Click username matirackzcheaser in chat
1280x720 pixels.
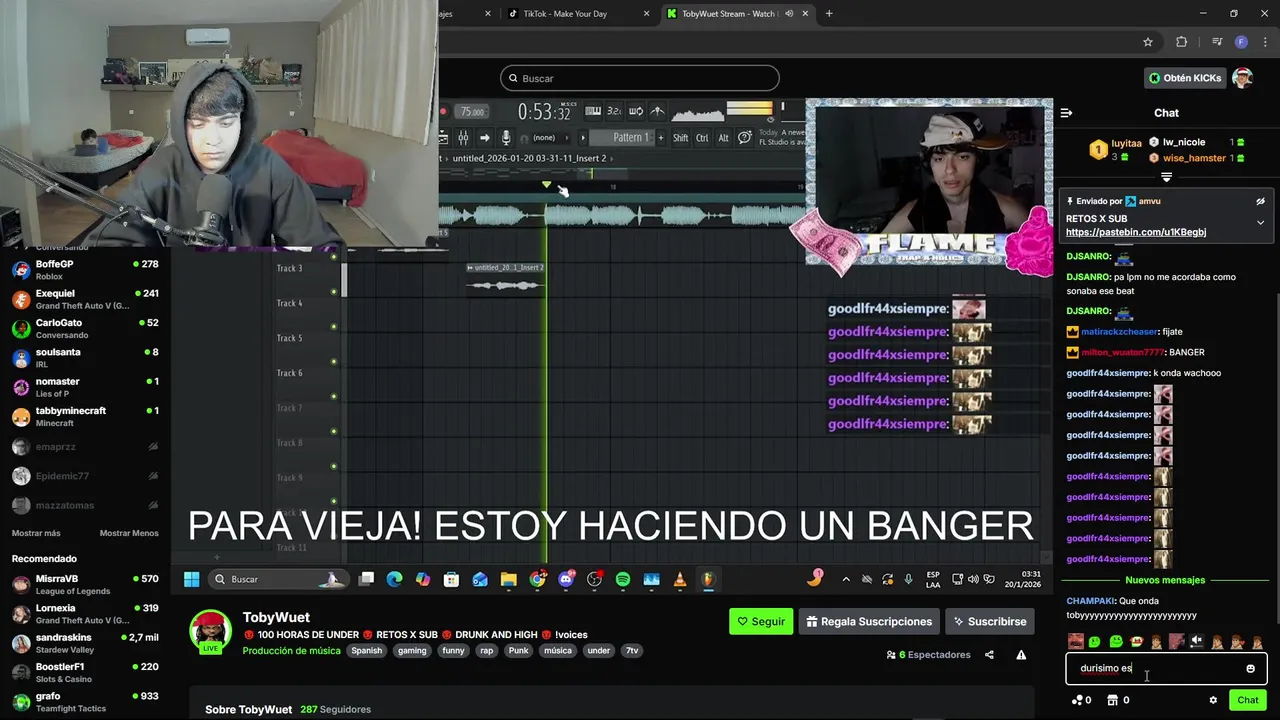1118,332
